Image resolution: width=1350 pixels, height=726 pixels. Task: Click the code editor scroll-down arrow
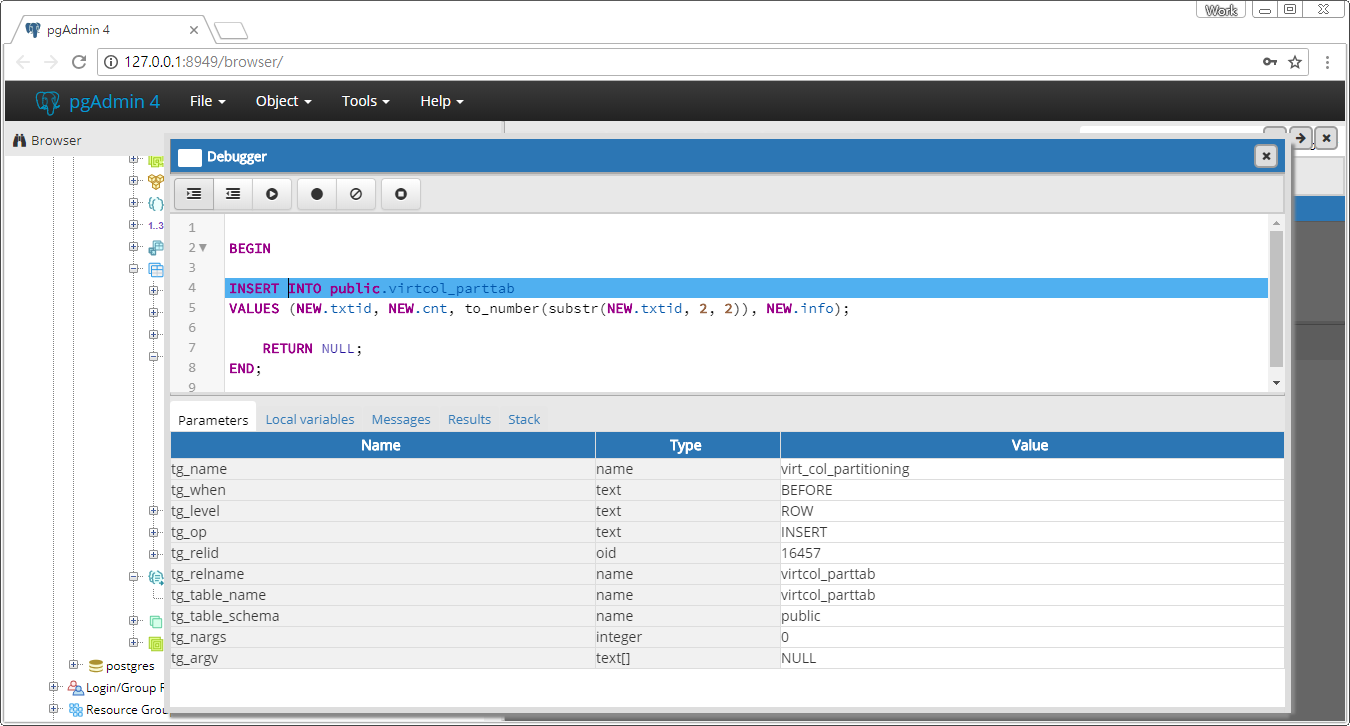coord(1275,383)
